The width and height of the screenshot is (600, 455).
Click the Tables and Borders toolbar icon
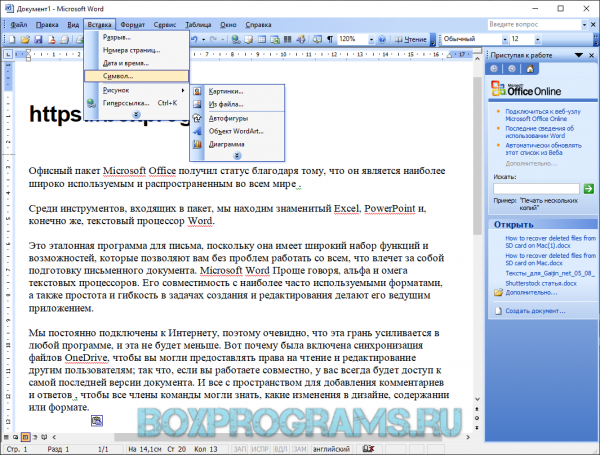[249, 39]
